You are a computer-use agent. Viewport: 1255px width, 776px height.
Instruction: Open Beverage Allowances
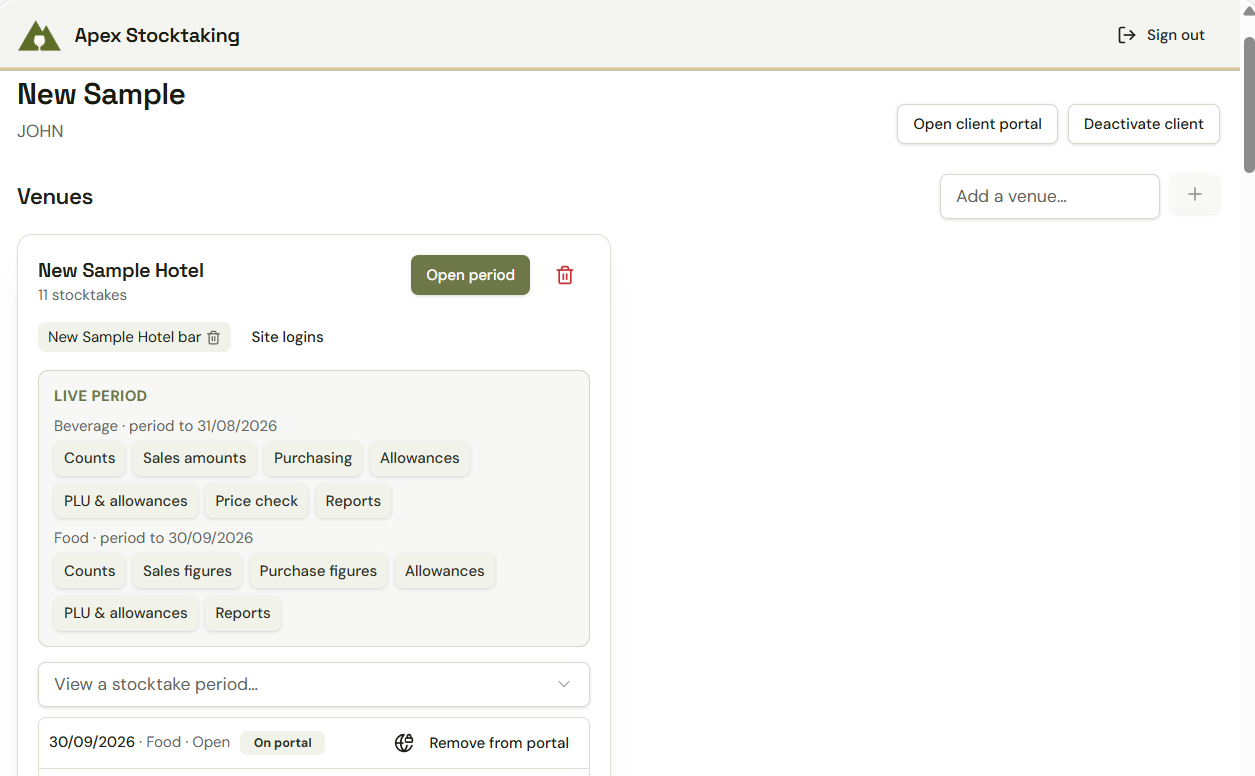pyautogui.click(x=420, y=458)
